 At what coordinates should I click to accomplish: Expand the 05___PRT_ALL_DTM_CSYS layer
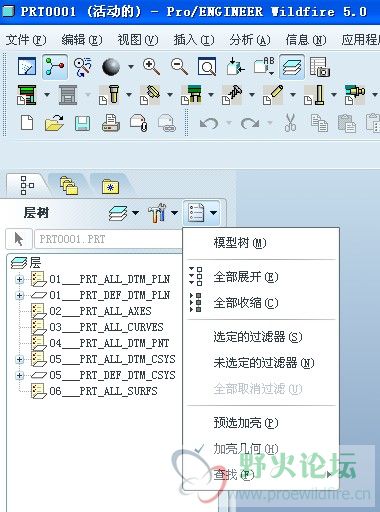coord(19,359)
